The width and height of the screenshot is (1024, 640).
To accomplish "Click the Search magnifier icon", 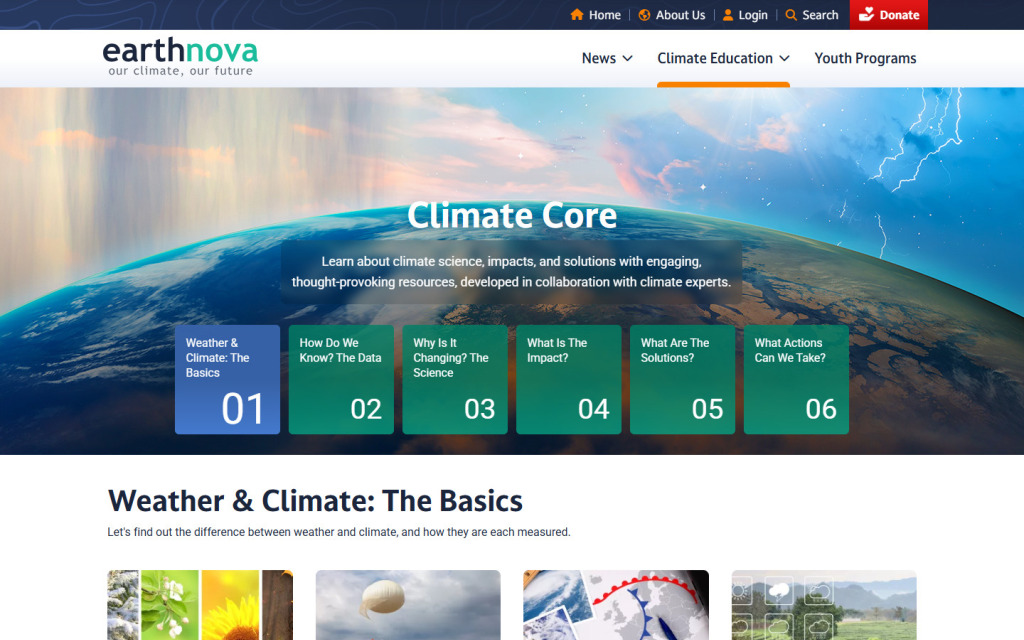I will coord(791,15).
